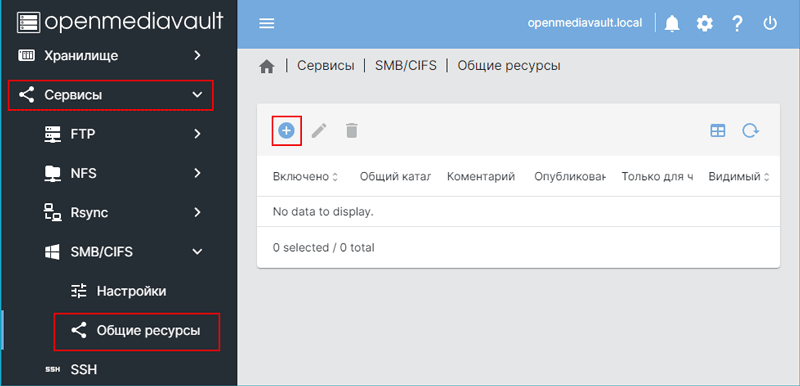Expand the Хранилище chevron

click(197, 55)
